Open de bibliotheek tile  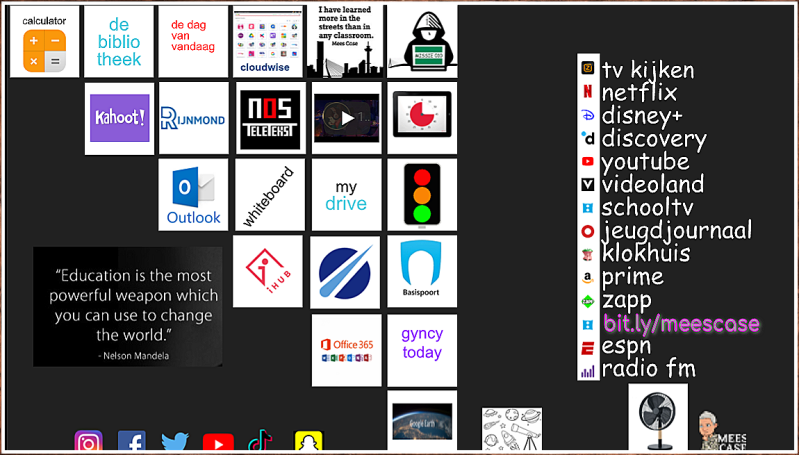[x=119, y=41]
